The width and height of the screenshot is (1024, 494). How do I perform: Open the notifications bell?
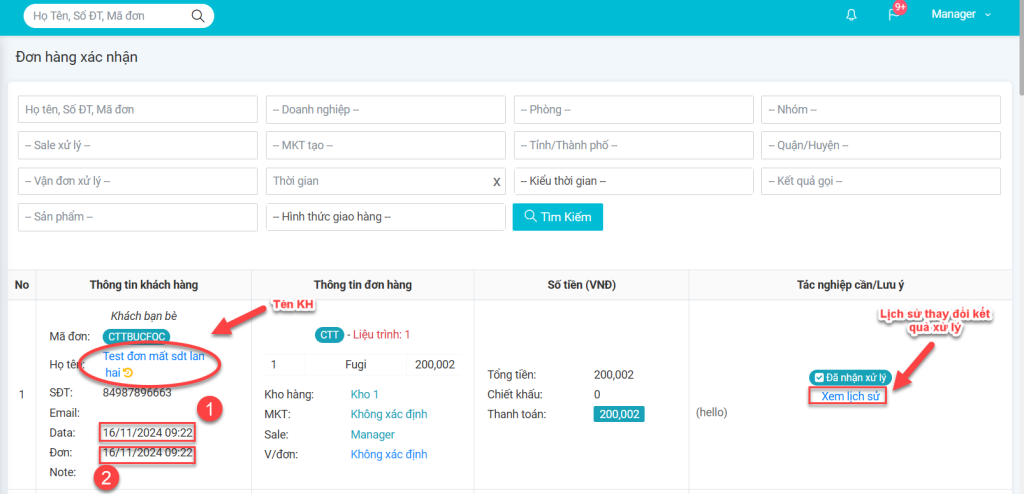coord(851,15)
